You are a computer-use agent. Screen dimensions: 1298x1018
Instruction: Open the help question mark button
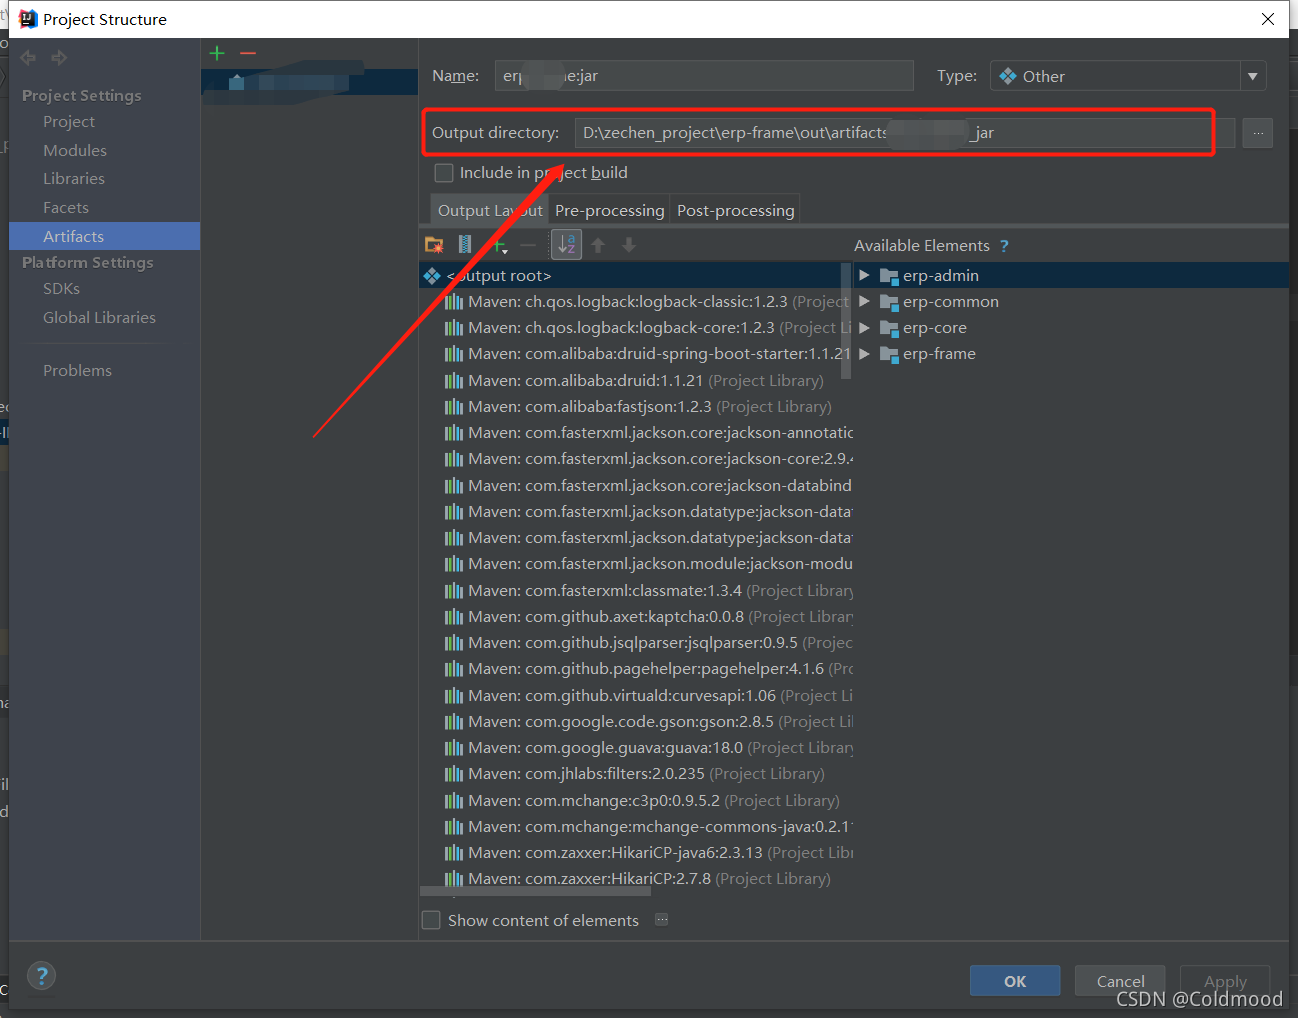42,976
